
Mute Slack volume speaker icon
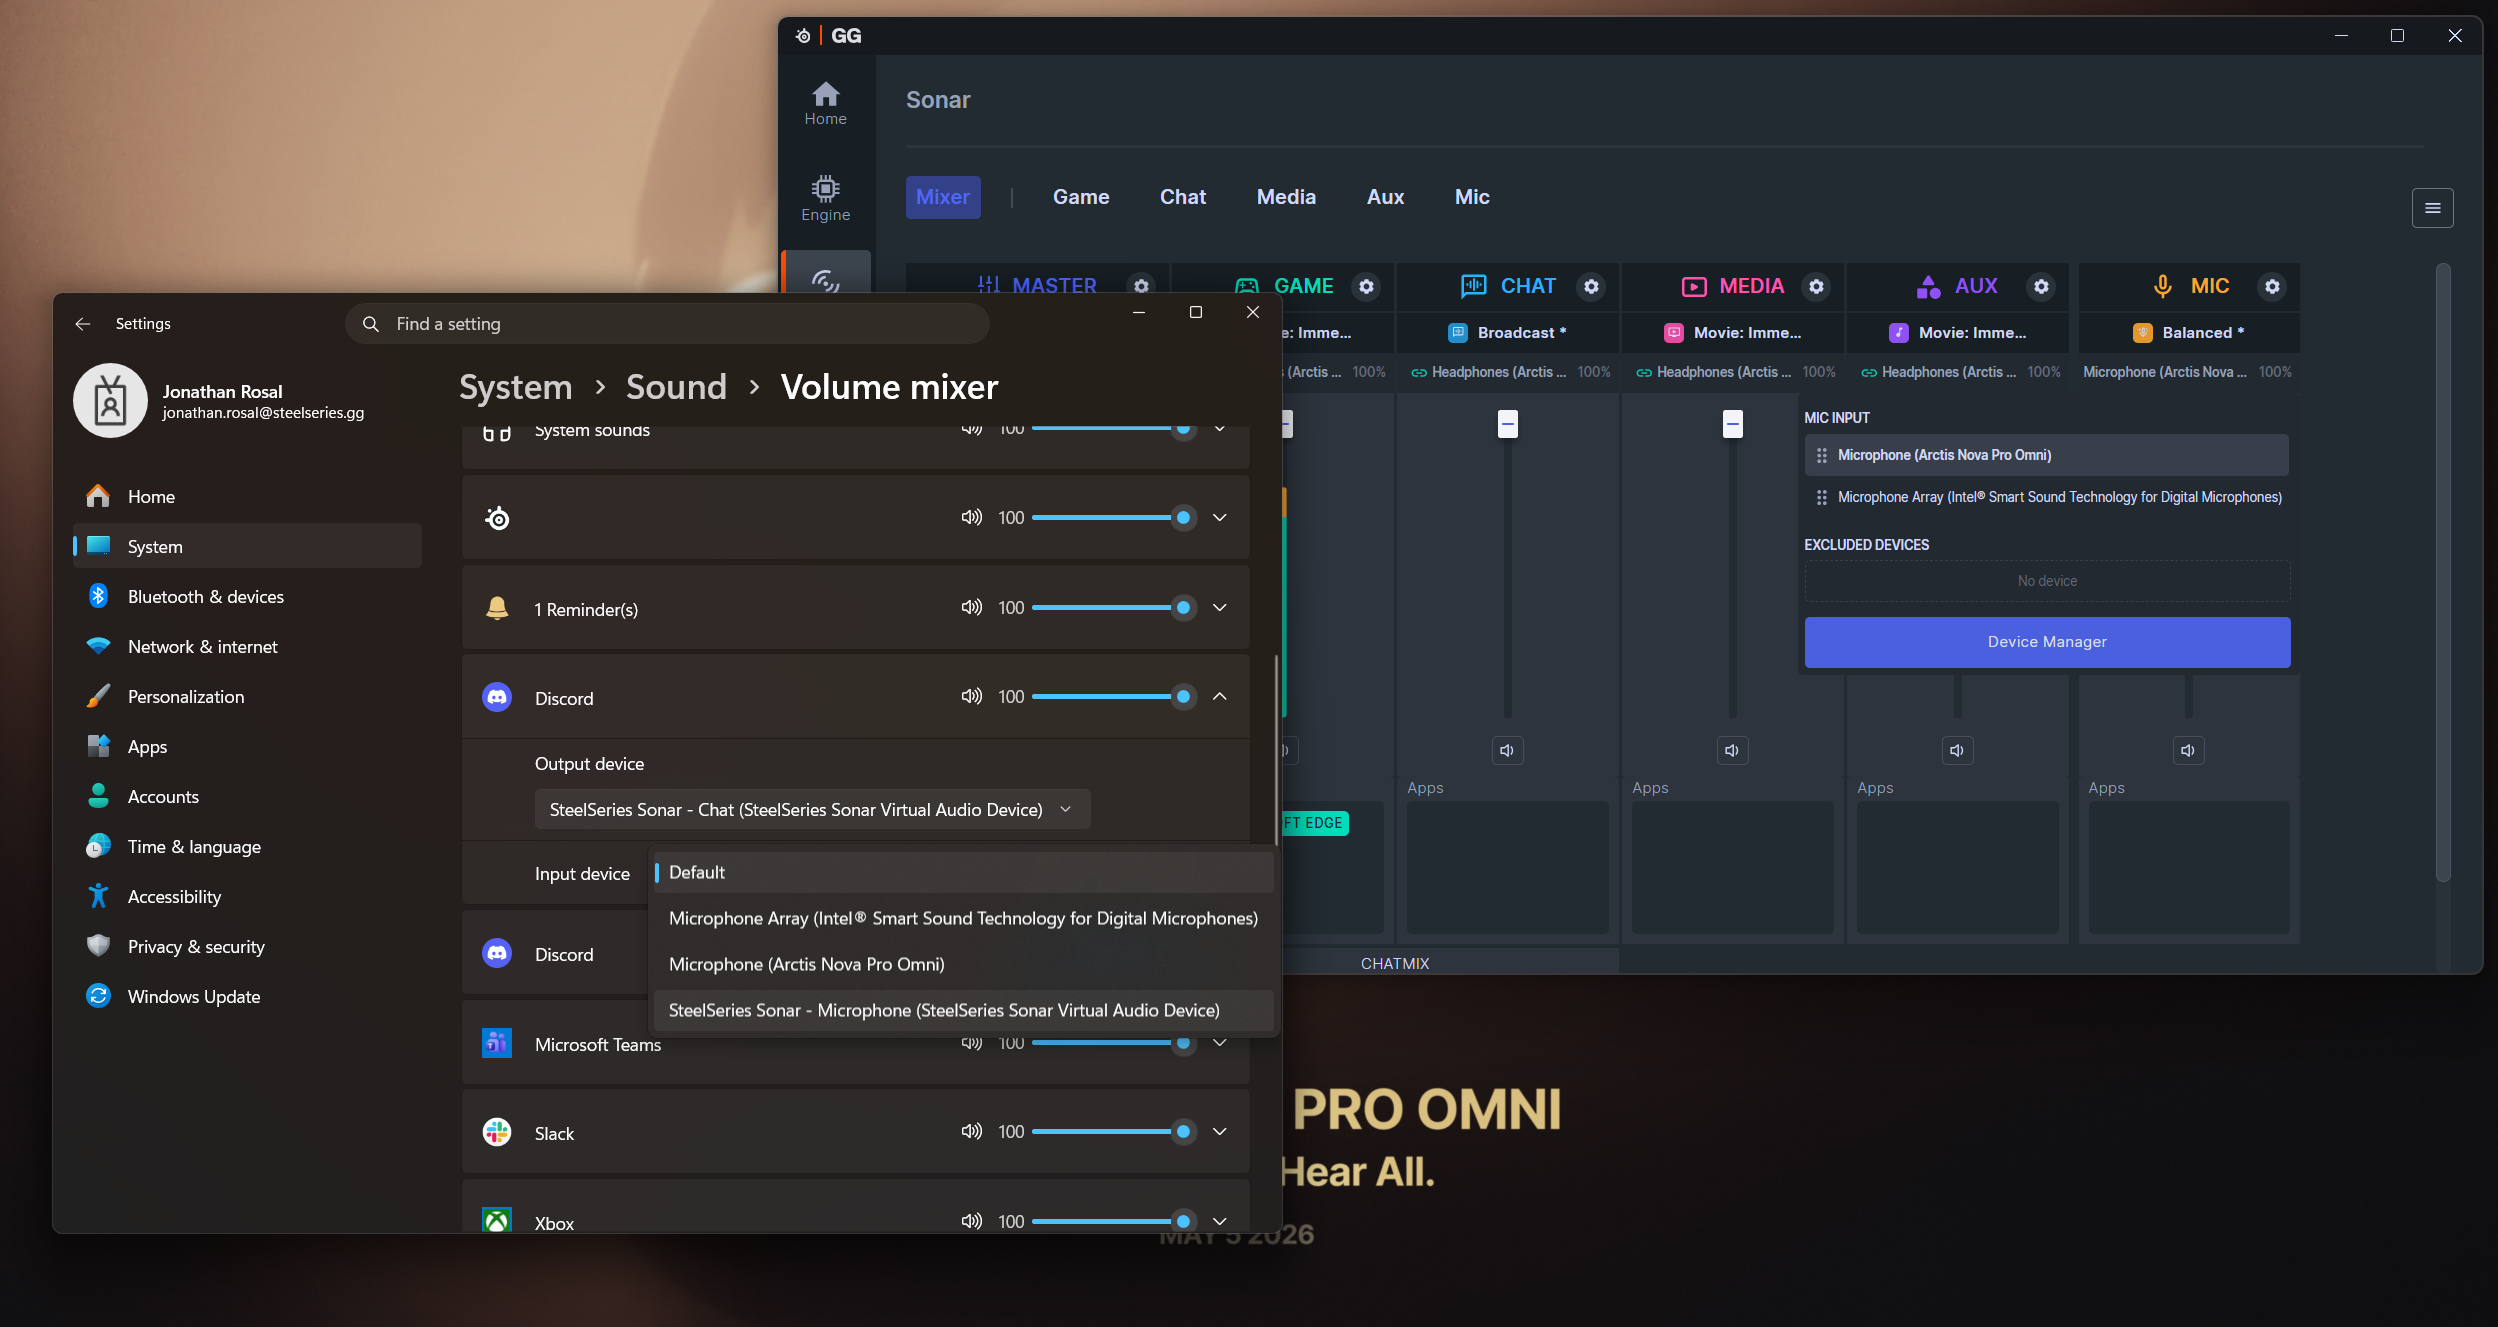971,1131
